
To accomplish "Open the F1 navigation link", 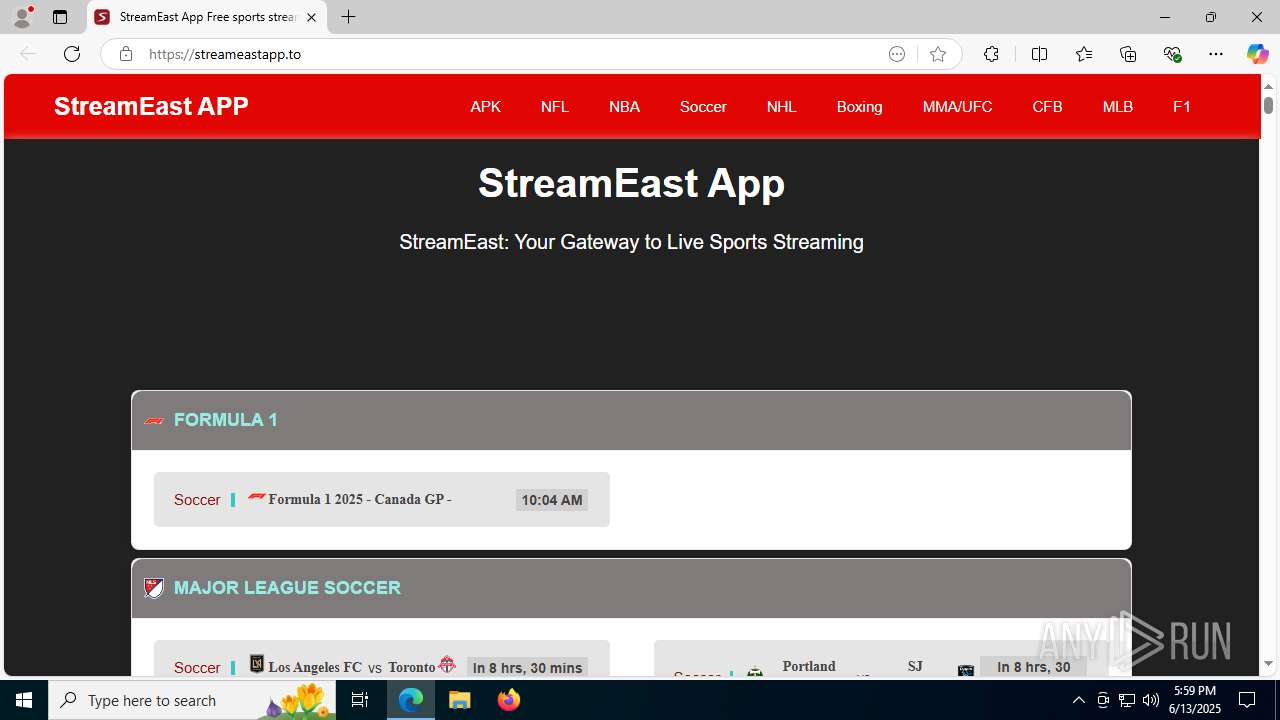I will coord(1182,106).
